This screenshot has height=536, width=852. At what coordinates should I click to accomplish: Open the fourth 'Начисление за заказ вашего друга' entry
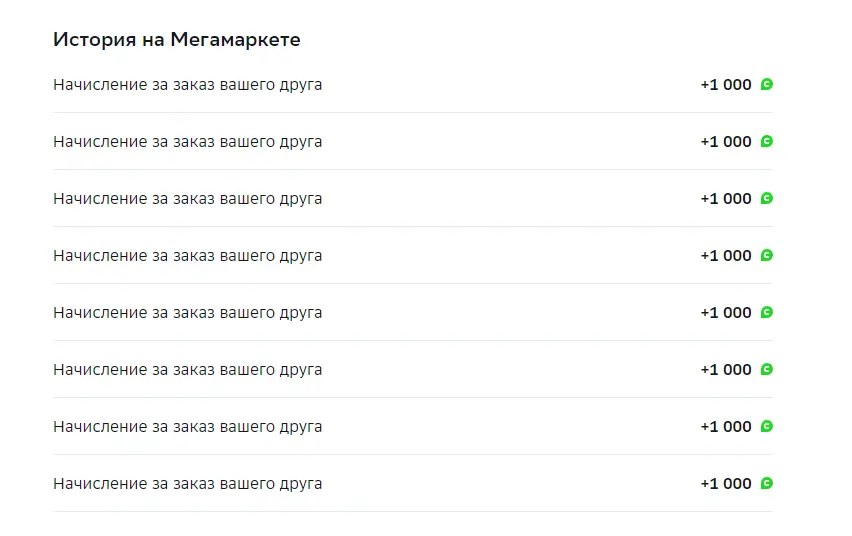pyautogui.click(x=413, y=255)
